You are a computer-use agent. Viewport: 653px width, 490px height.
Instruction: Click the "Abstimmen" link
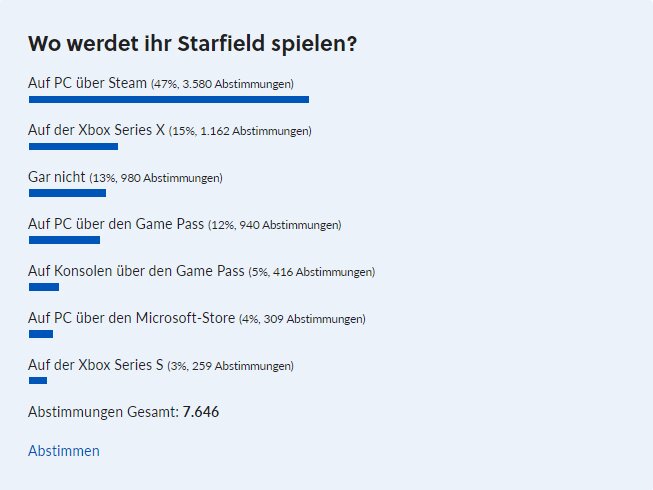click(x=64, y=451)
